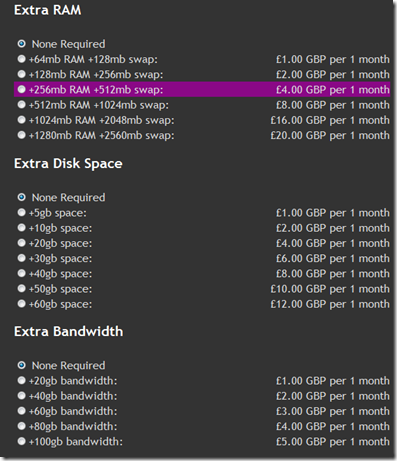397x461 pixels.
Task: Click the £16.00 GBP per 1 month price
Action: pos(330,120)
